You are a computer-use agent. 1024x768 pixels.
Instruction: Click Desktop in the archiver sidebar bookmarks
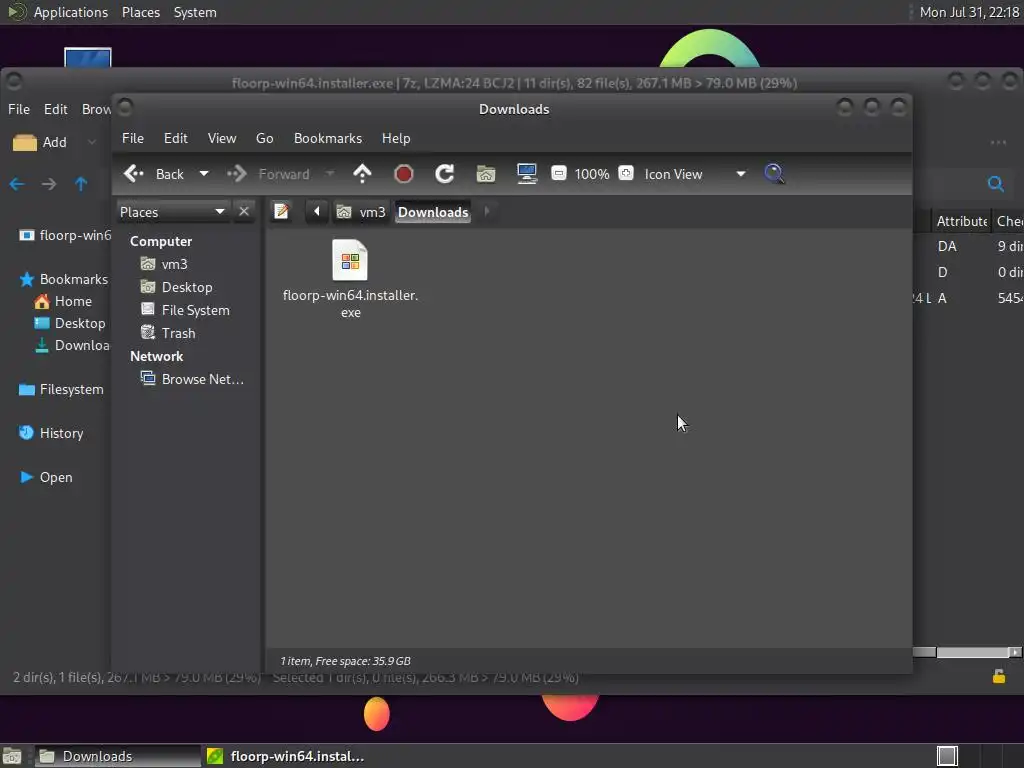(70, 323)
